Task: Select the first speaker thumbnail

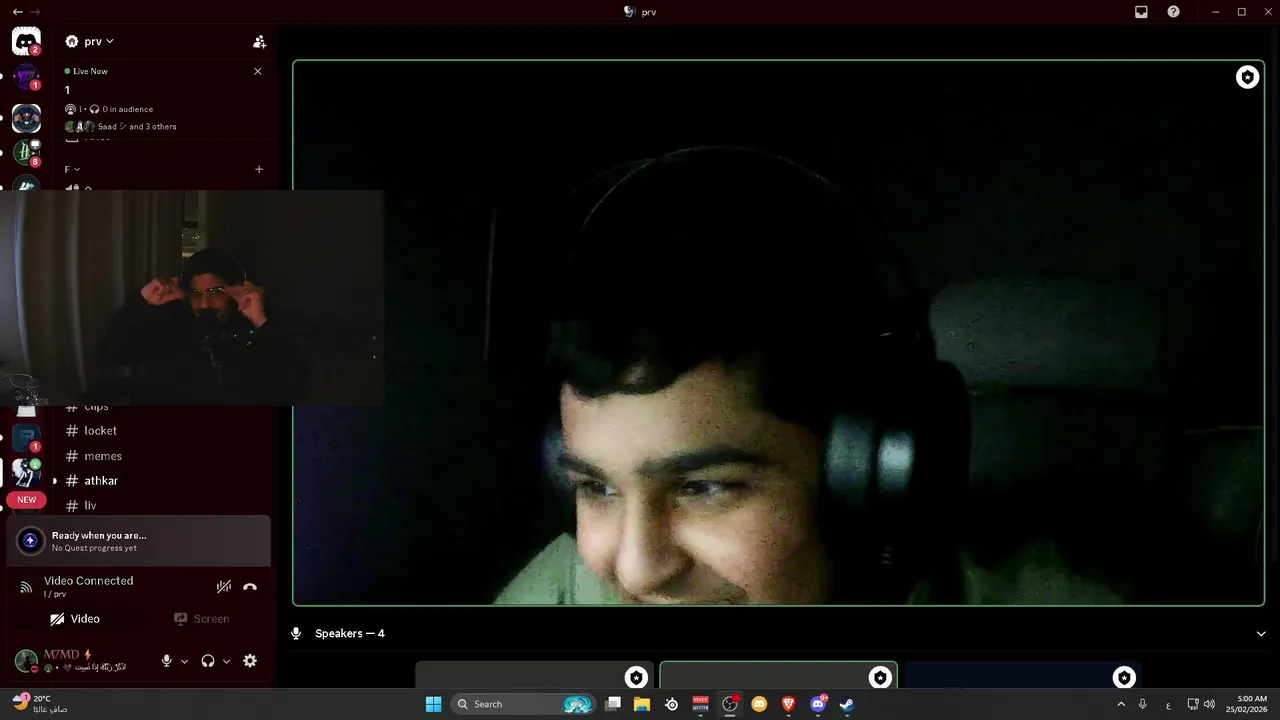Action: coord(534,675)
